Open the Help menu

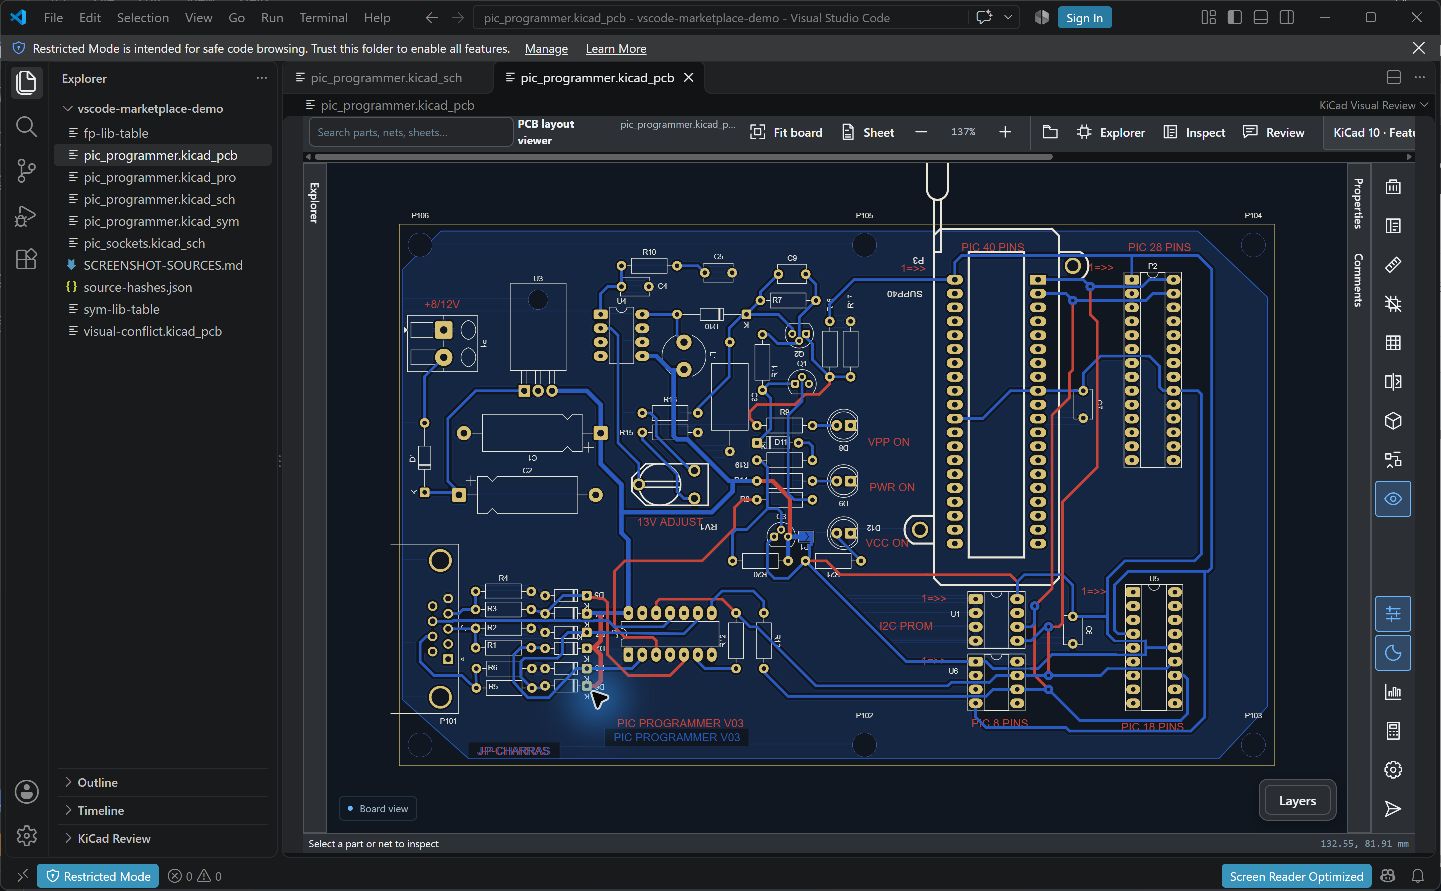point(377,17)
